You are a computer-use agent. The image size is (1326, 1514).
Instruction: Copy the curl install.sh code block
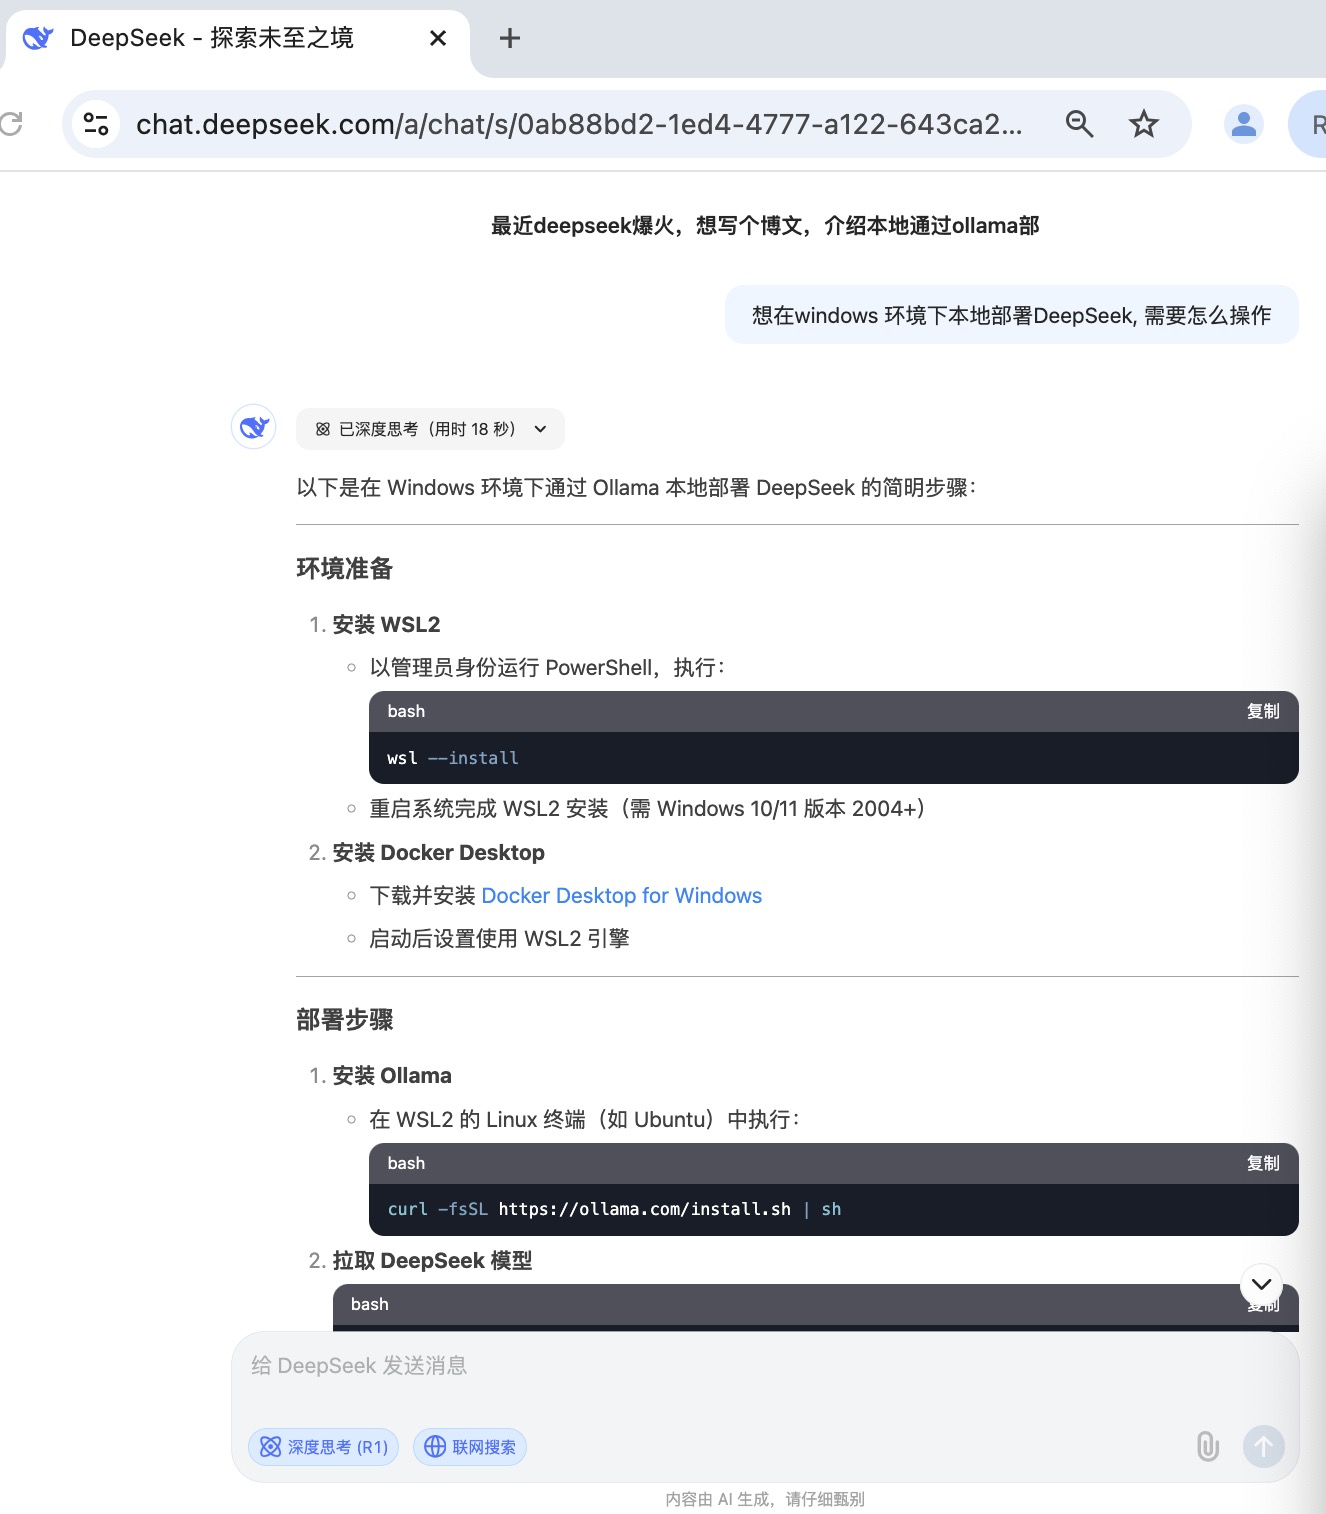click(1262, 1163)
